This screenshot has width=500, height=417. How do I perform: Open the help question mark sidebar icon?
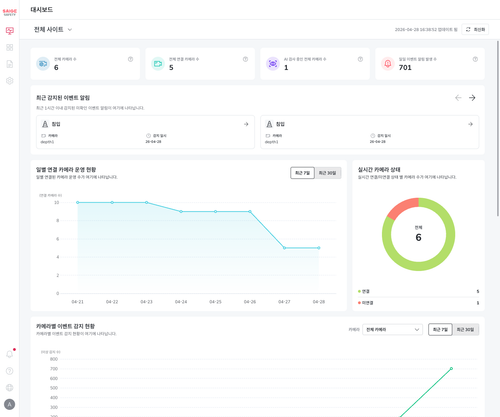(10, 371)
